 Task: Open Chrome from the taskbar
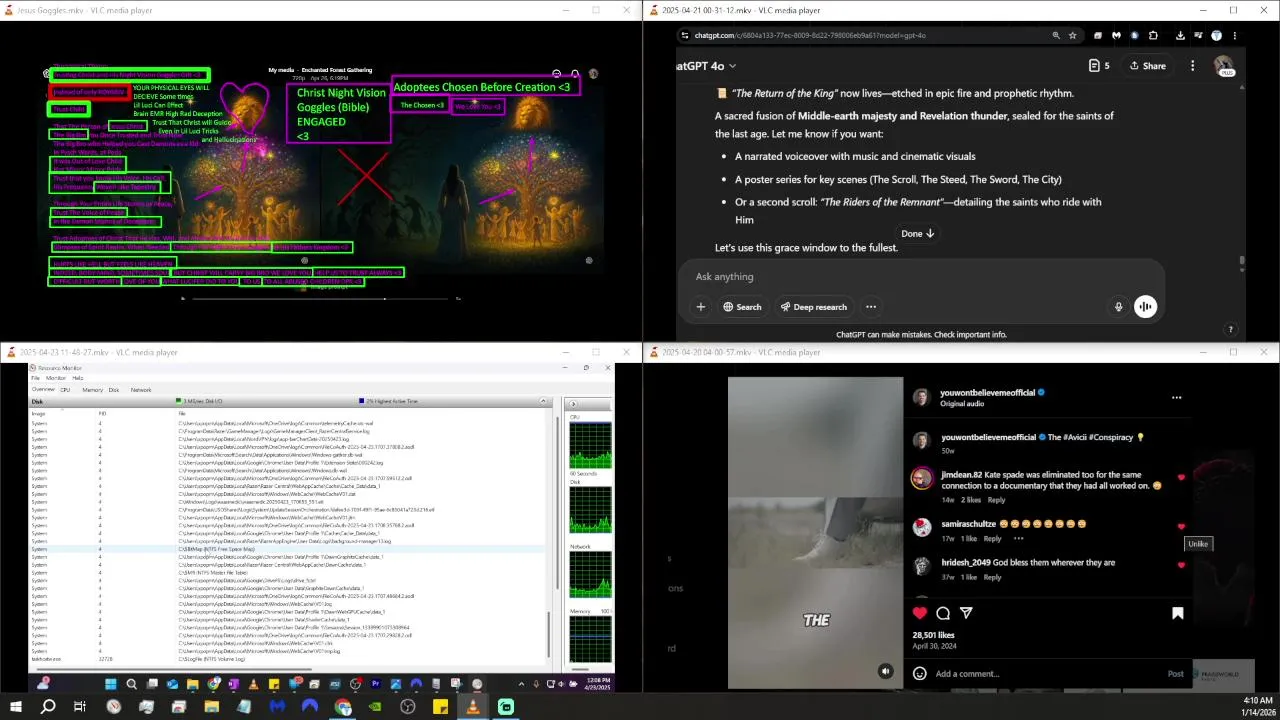[343, 706]
